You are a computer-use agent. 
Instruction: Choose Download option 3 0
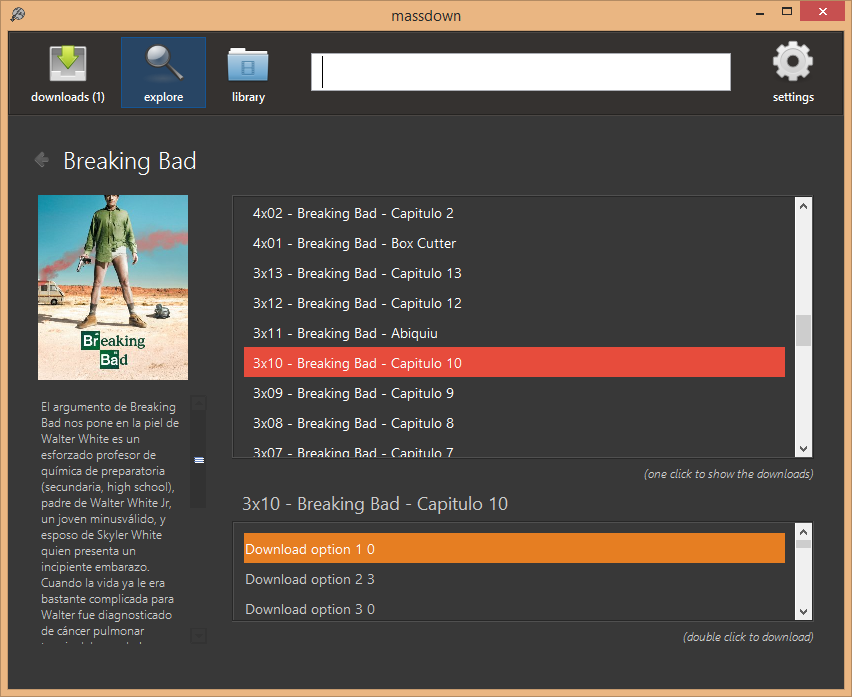(514, 608)
